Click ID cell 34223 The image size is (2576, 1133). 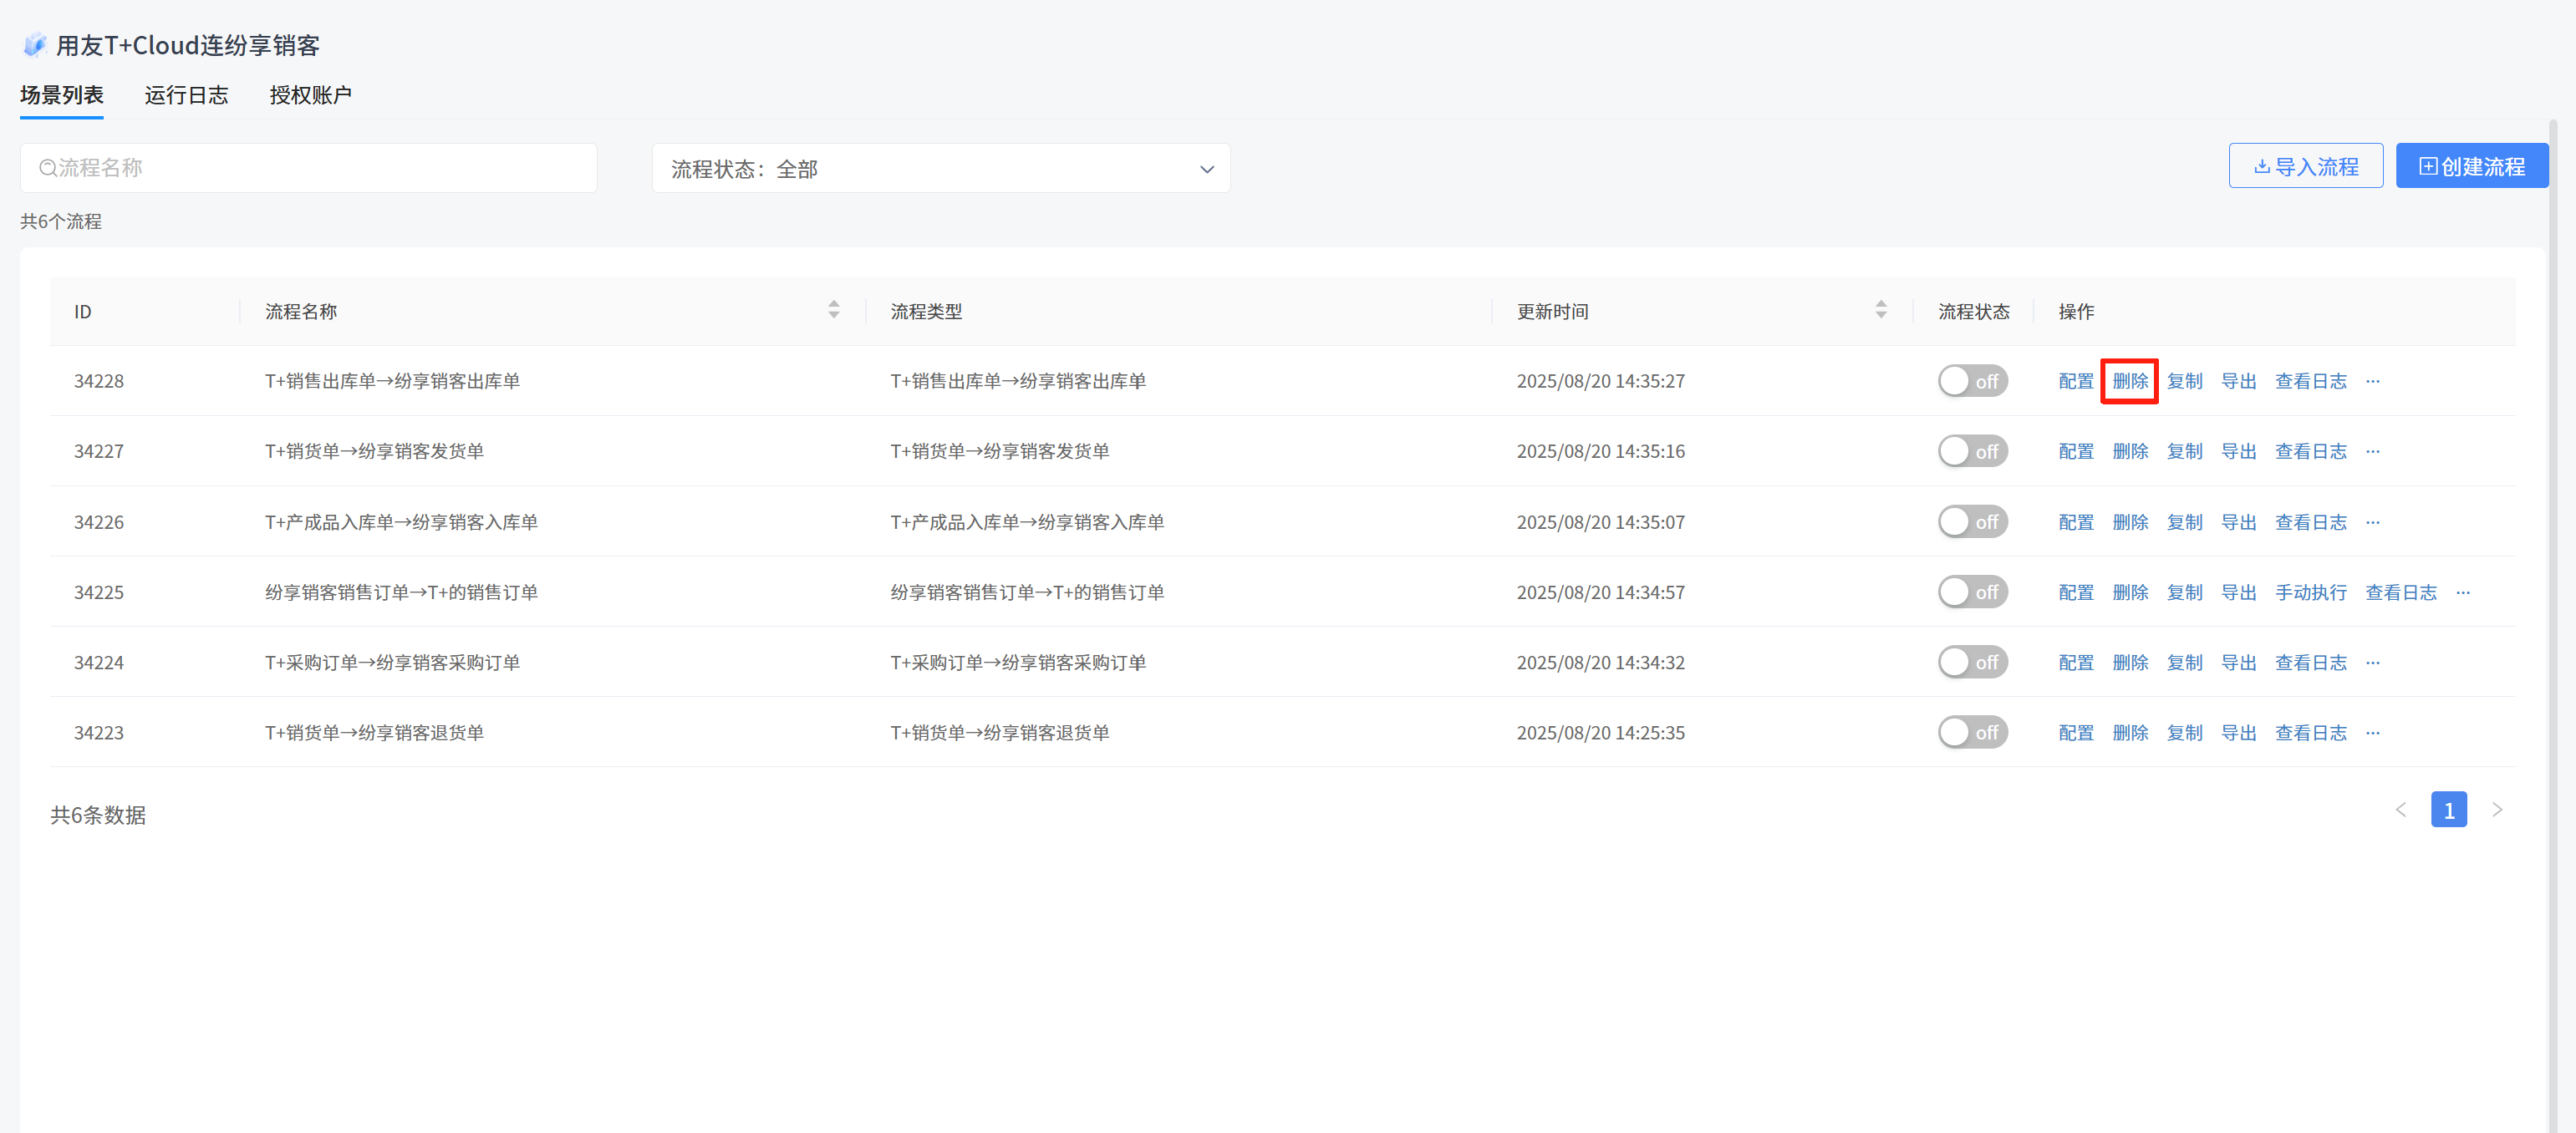coord(99,732)
